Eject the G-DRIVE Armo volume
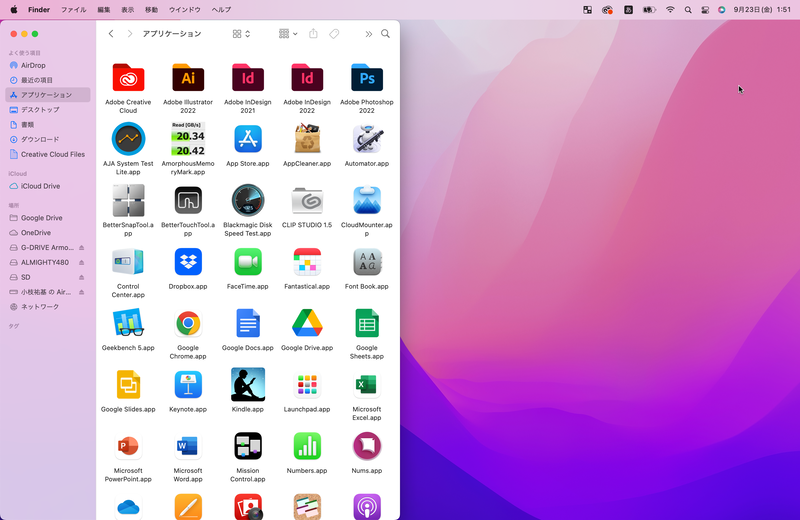 [x=82, y=247]
